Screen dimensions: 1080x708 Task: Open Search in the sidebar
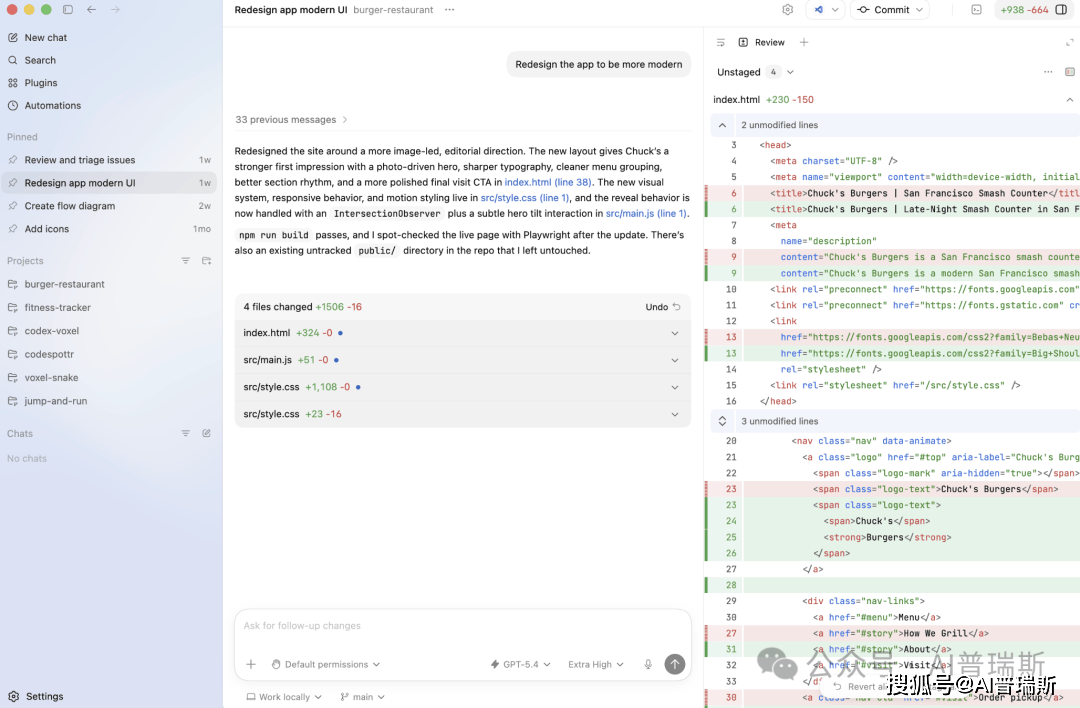[x=40, y=60]
